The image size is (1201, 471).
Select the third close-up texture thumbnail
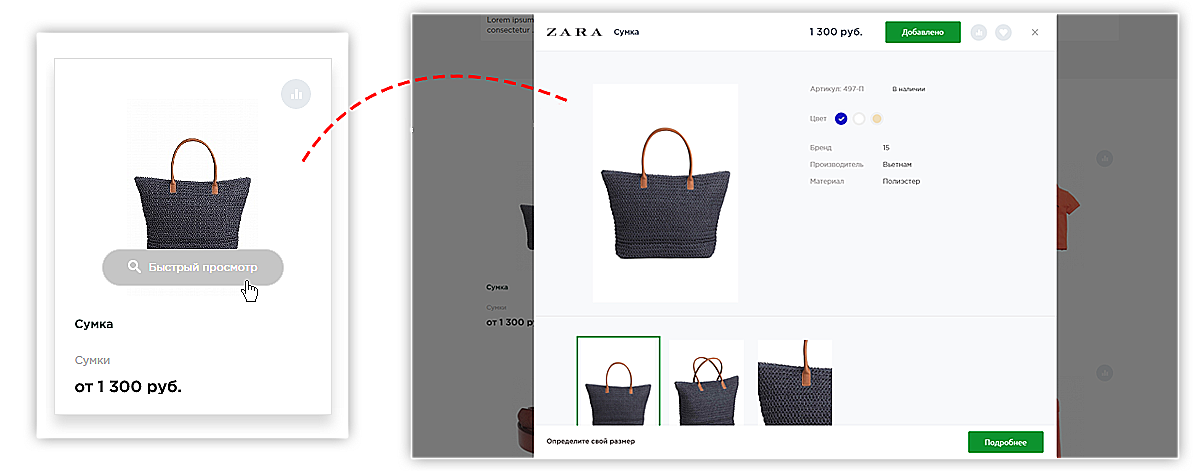795,383
